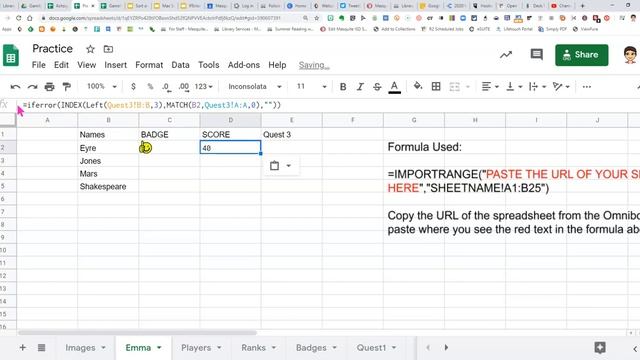Move document with folder icon
640x360 pixels.
pyautogui.click(x=108, y=49)
